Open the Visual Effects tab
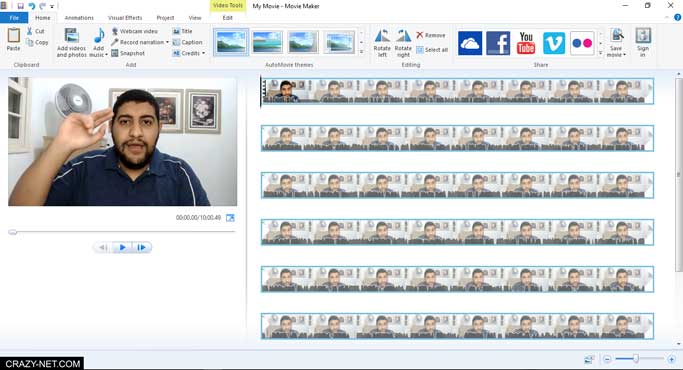This screenshot has width=683, height=370. pyautogui.click(x=125, y=18)
